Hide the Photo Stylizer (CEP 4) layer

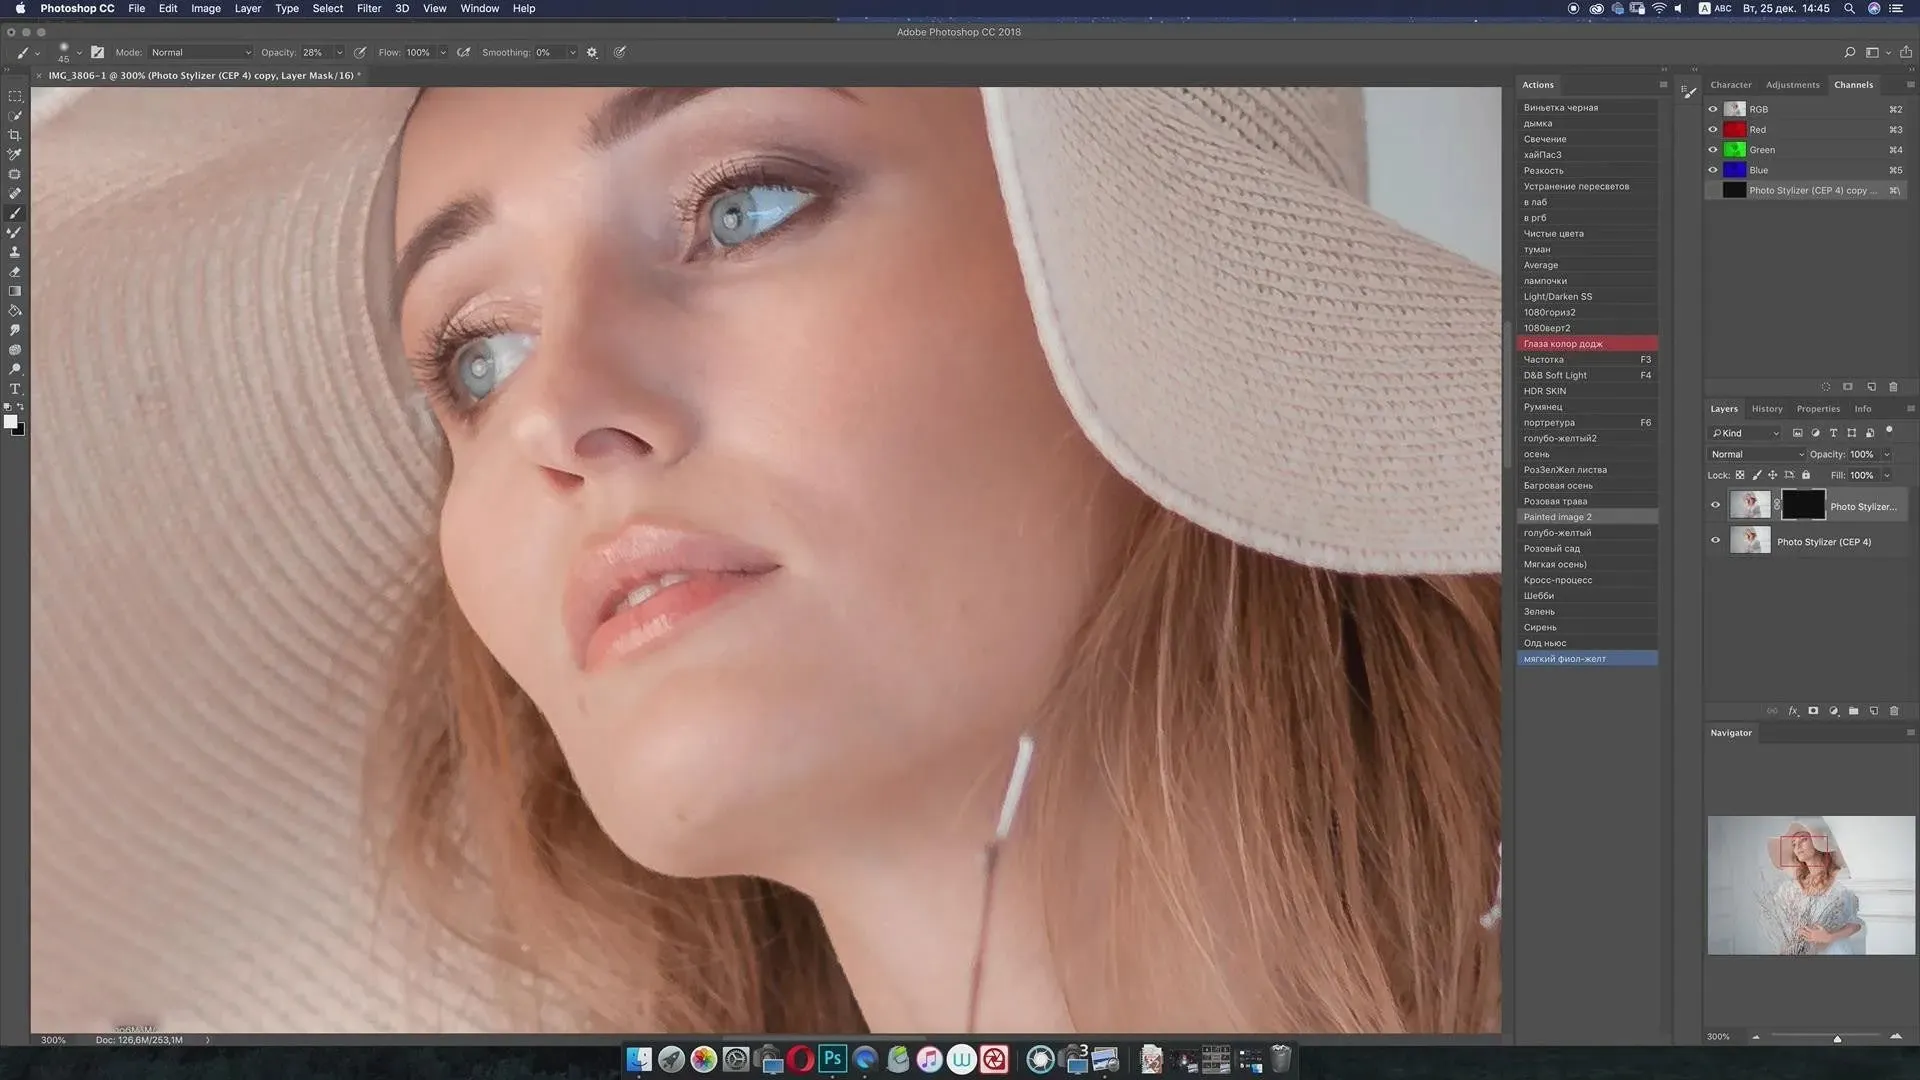pyautogui.click(x=1715, y=541)
